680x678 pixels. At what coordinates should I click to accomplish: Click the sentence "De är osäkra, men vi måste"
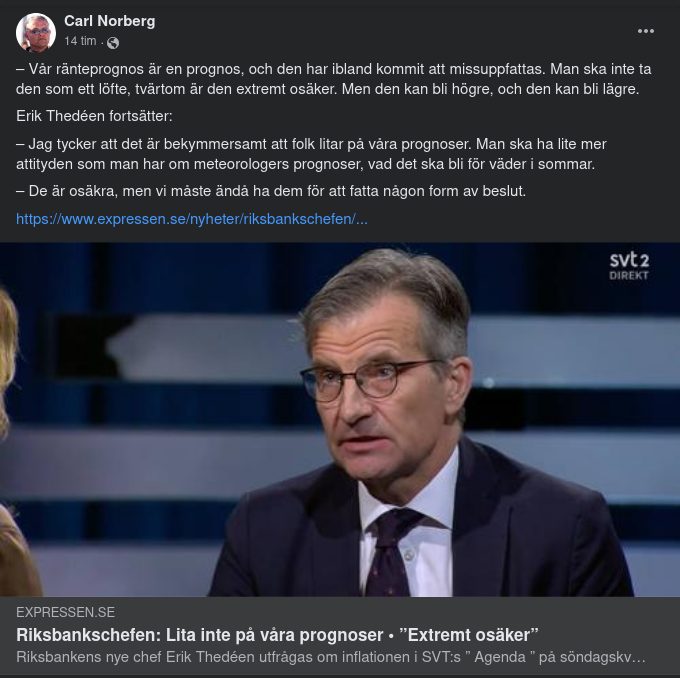pyautogui.click(x=270, y=191)
